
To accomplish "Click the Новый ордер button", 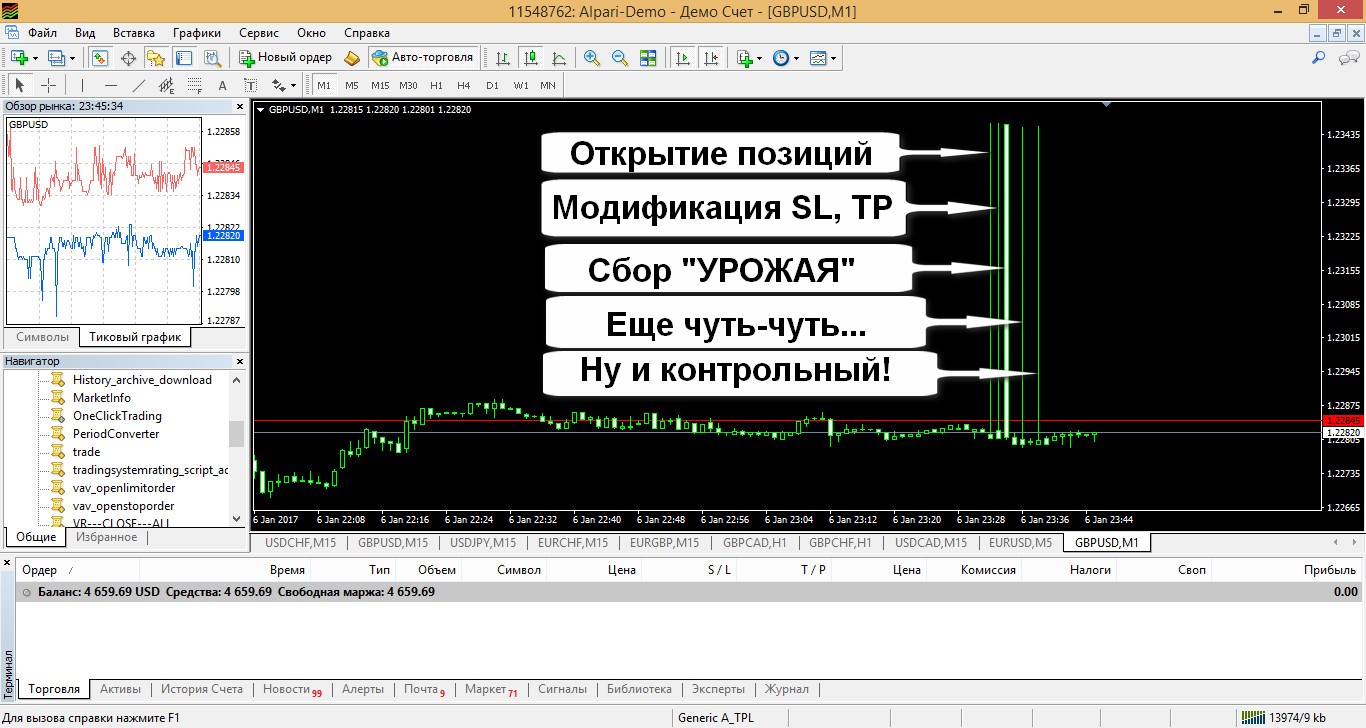I will (285, 58).
